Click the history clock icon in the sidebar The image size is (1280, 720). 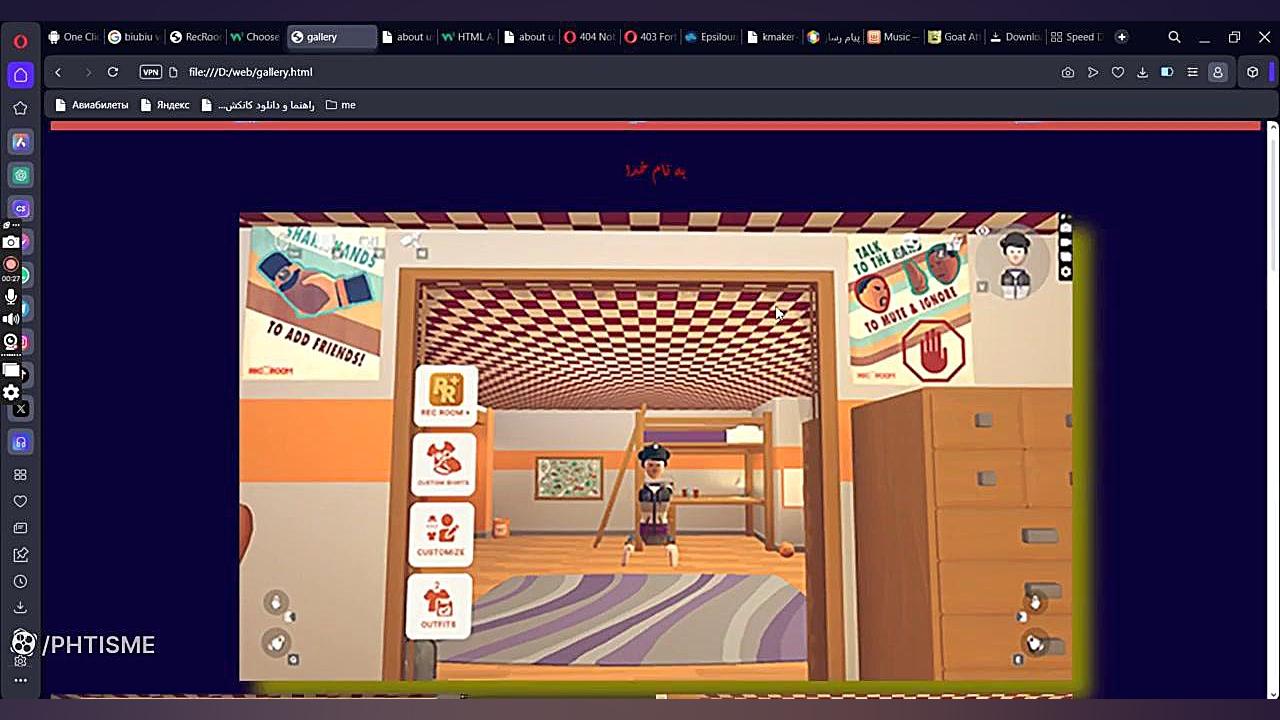pyautogui.click(x=20, y=581)
